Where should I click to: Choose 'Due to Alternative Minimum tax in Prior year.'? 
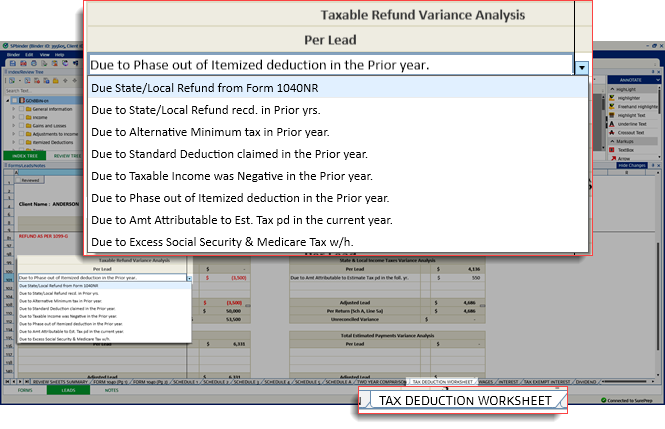[338, 132]
